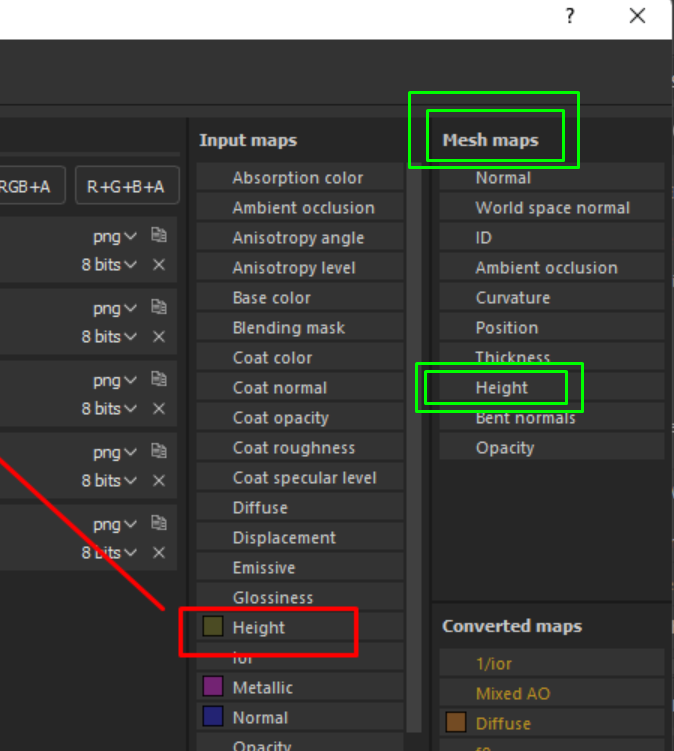Screen dimensions: 674x751
Task: Select Curvature in the Mesh maps list
Action: tap(512, 298)
